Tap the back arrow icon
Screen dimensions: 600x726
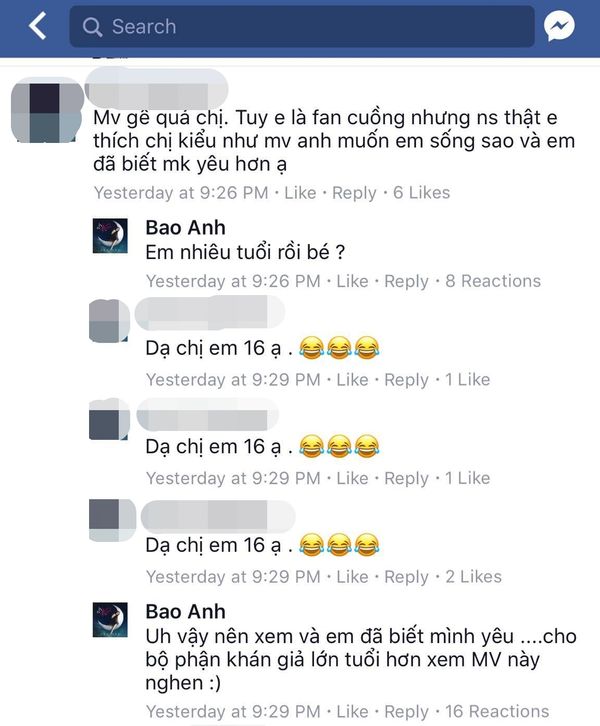(x=38, y=26)
